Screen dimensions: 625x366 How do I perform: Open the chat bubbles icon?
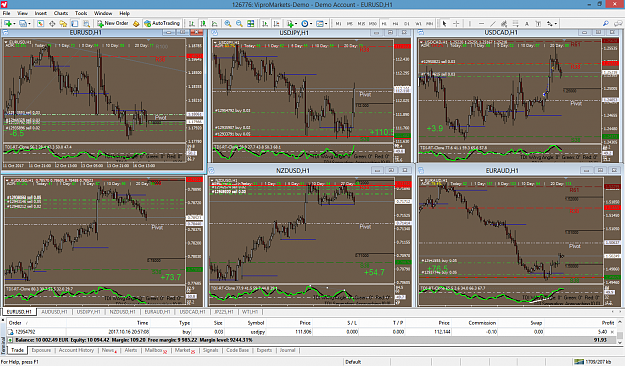click(x=618, y=24)
